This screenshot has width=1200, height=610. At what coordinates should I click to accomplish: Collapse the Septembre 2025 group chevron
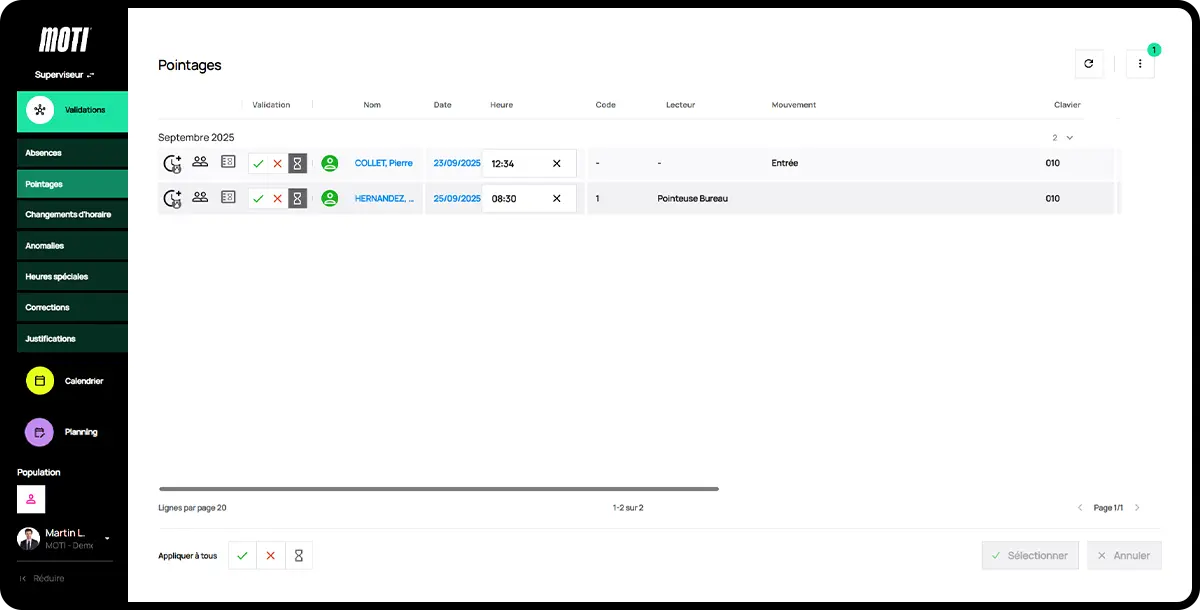point(1070,137)
